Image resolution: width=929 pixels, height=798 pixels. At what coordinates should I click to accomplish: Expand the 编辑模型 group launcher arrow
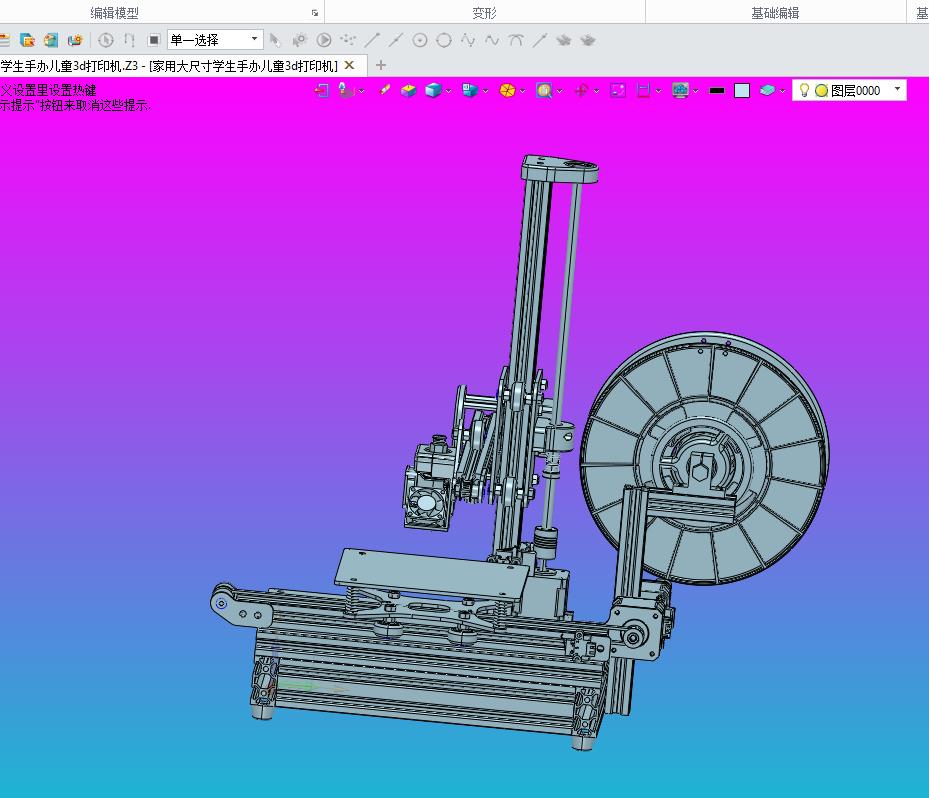point(315,12)
